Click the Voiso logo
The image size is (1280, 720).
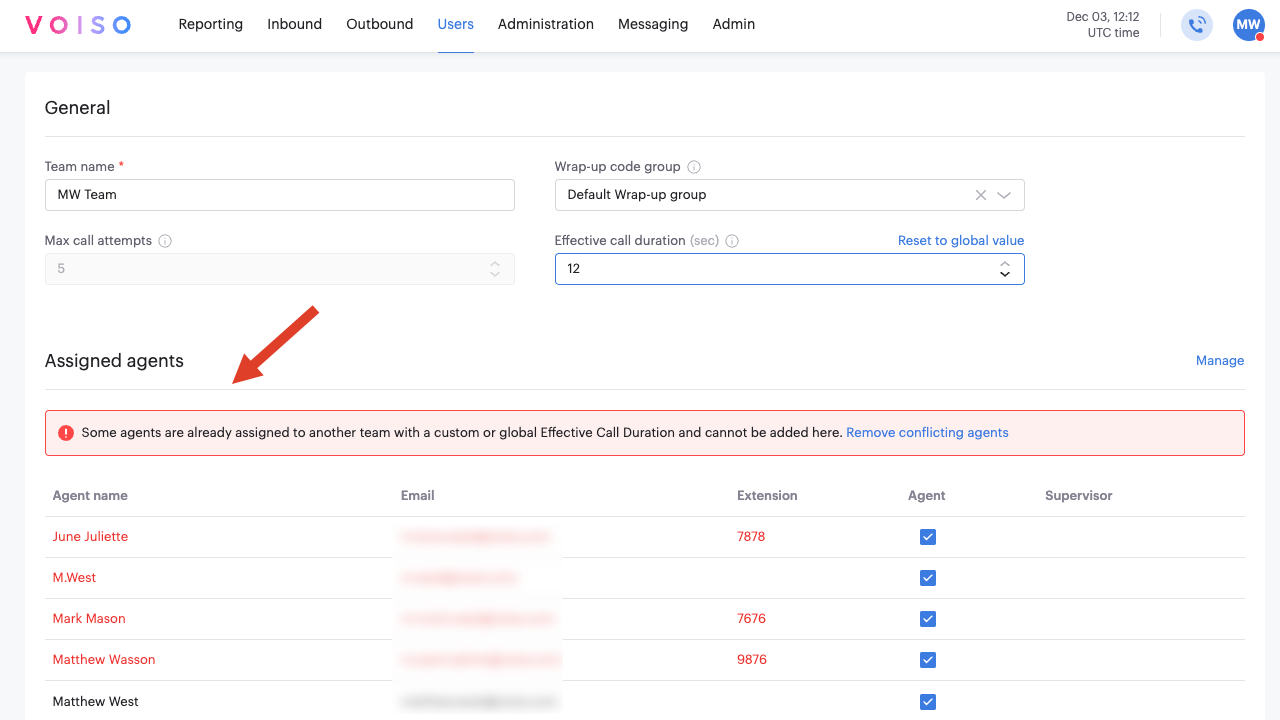click(x=78, y=25)
